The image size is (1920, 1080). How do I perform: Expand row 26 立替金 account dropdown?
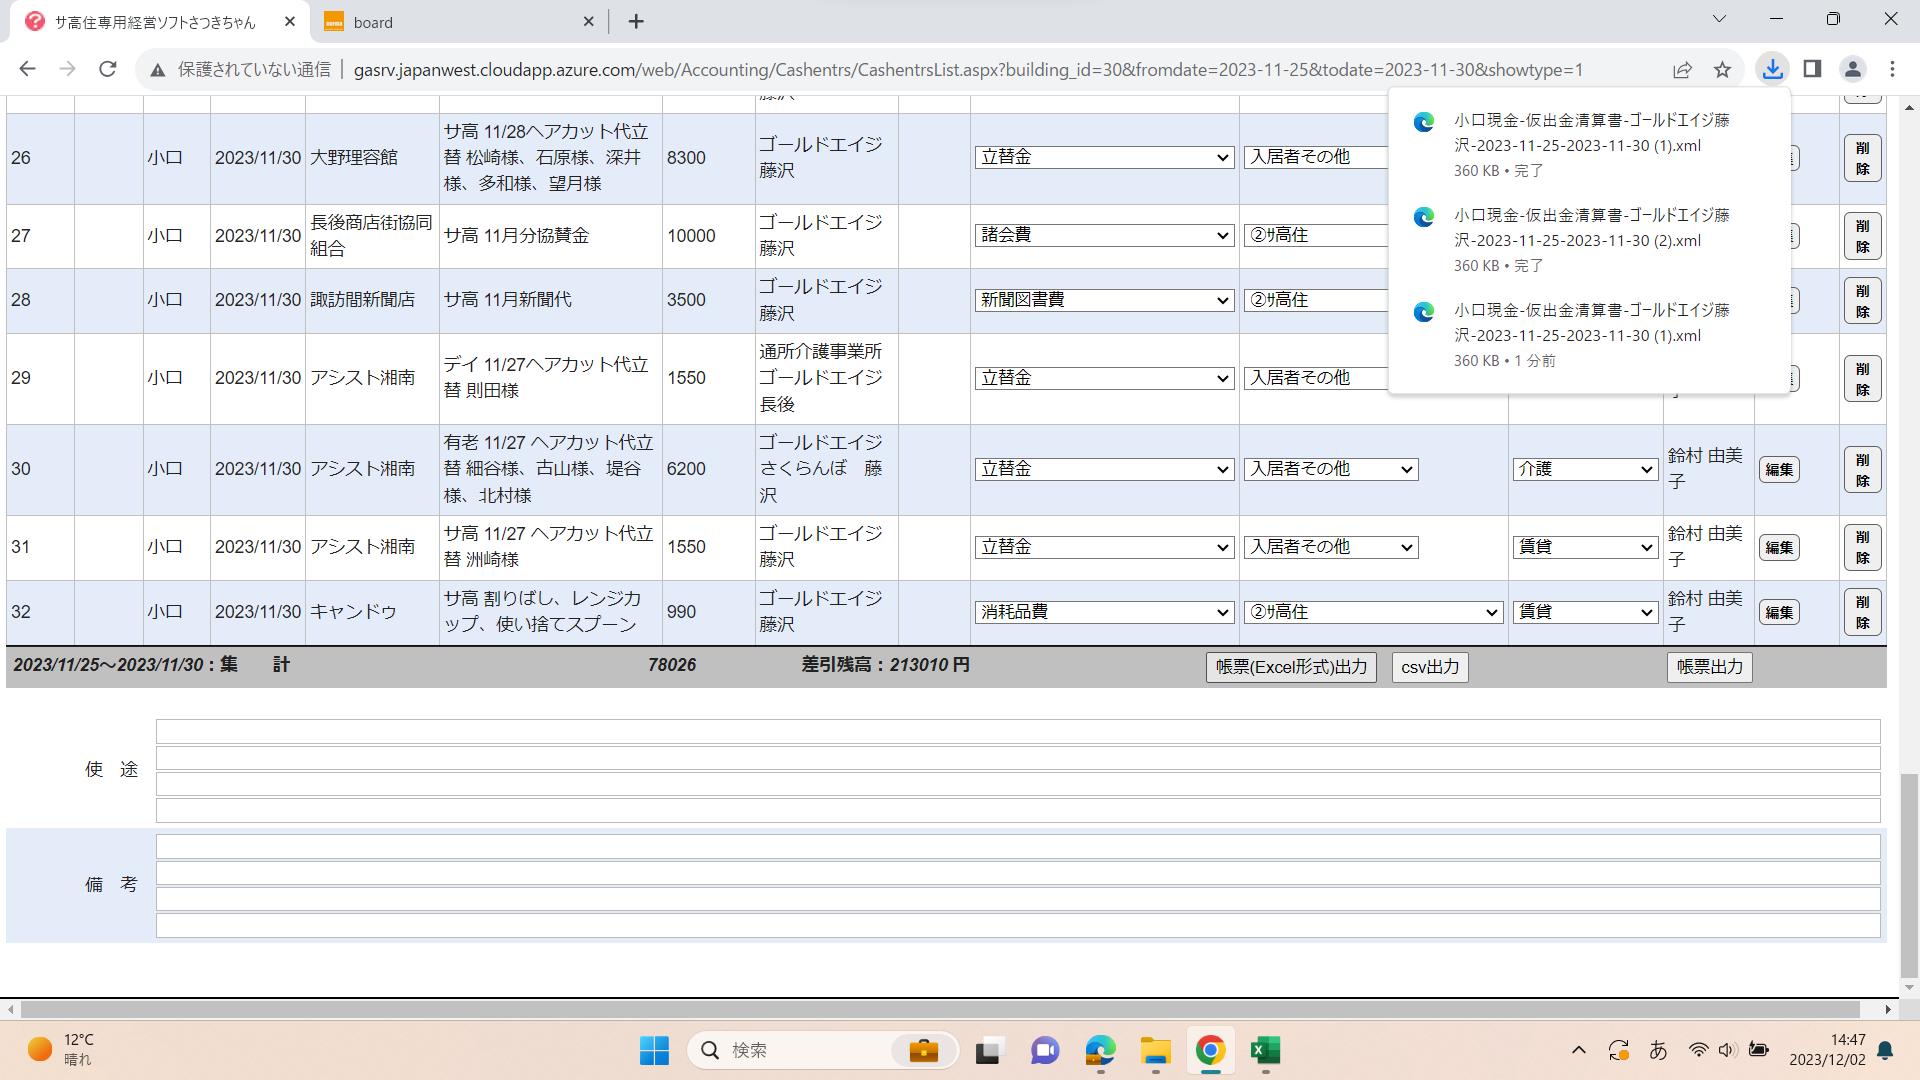click(x=1104, y=157)
